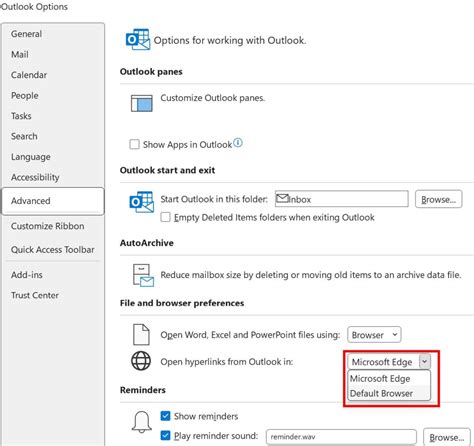Click the Outlook panes layout icon
The width and height of the screenshot is (474, 446).
(x=142, y=103)
